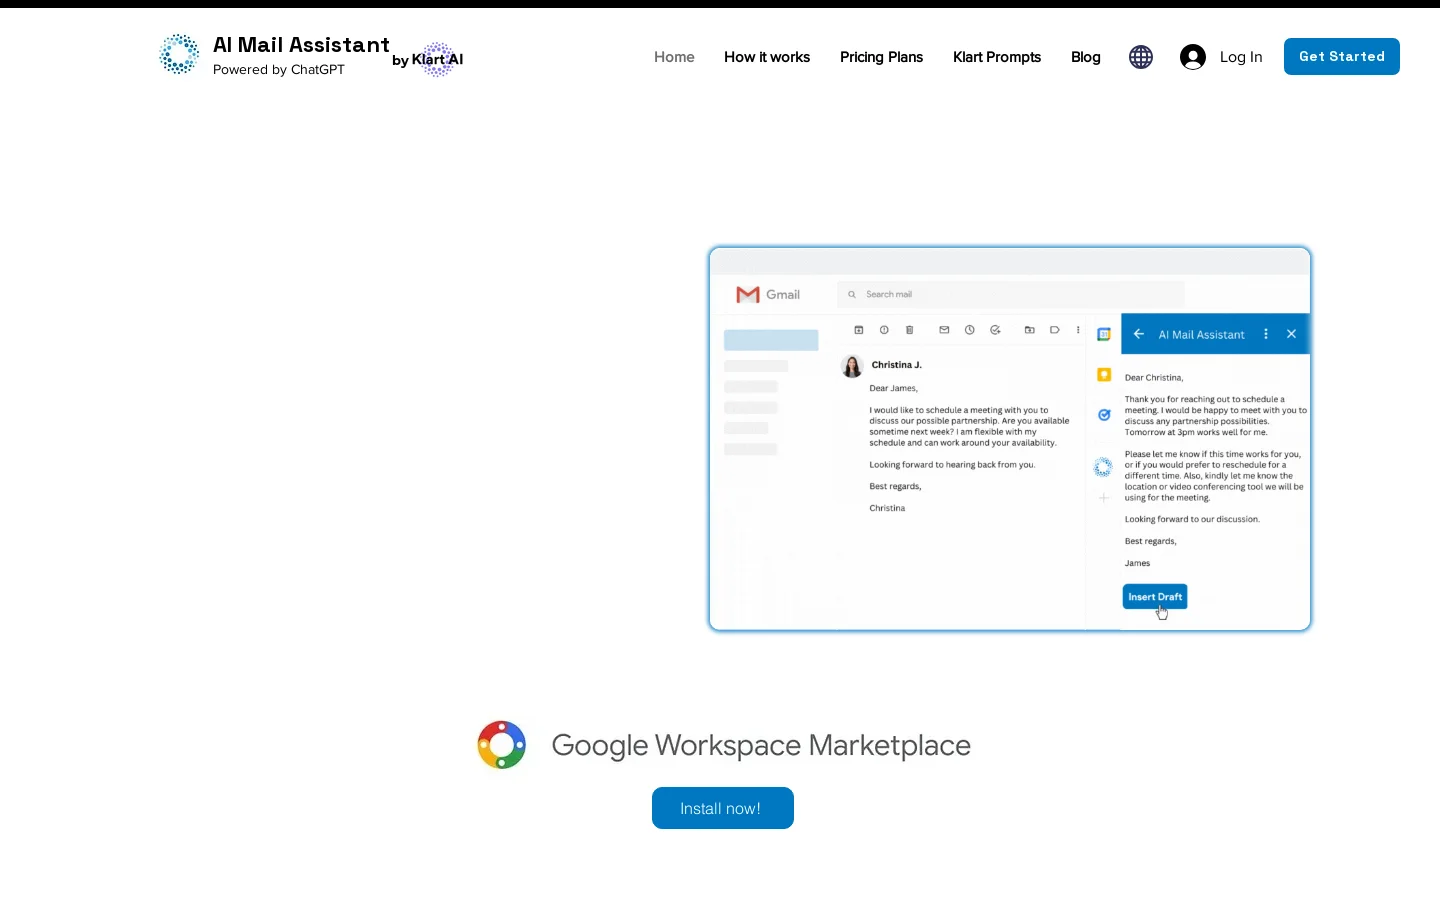Click the Google Calendar icon in preview sidebar
The height and width of the screenshot is (900, 1440).
(x=1104, y=334)
